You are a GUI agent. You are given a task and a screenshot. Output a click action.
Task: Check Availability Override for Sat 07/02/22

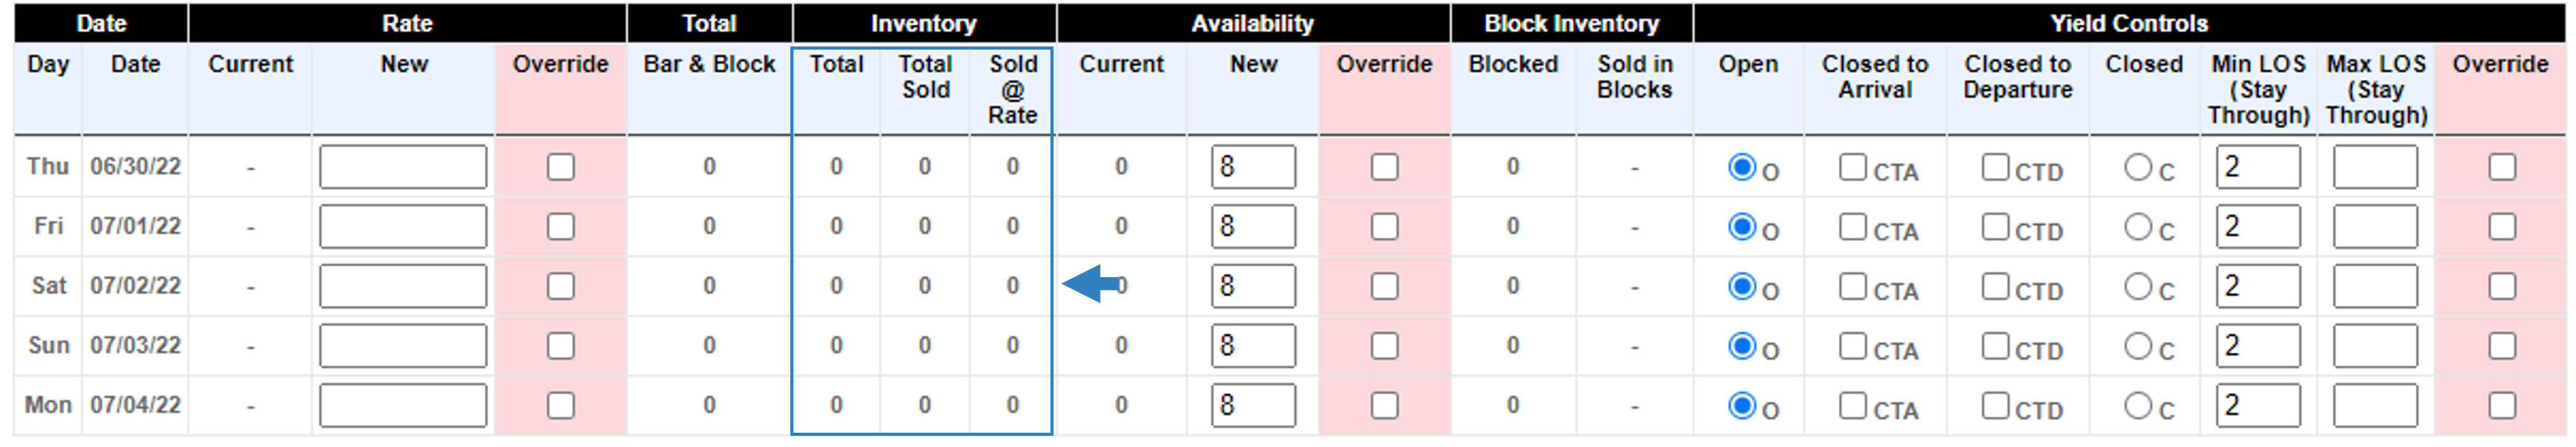click(x=1385, y=286)
